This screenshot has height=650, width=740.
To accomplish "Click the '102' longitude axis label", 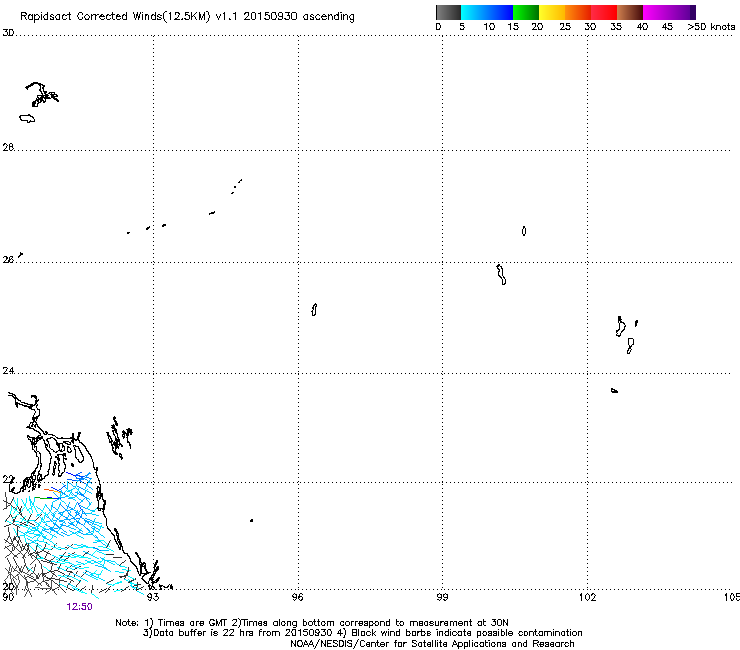I will (x=587, y=597).
